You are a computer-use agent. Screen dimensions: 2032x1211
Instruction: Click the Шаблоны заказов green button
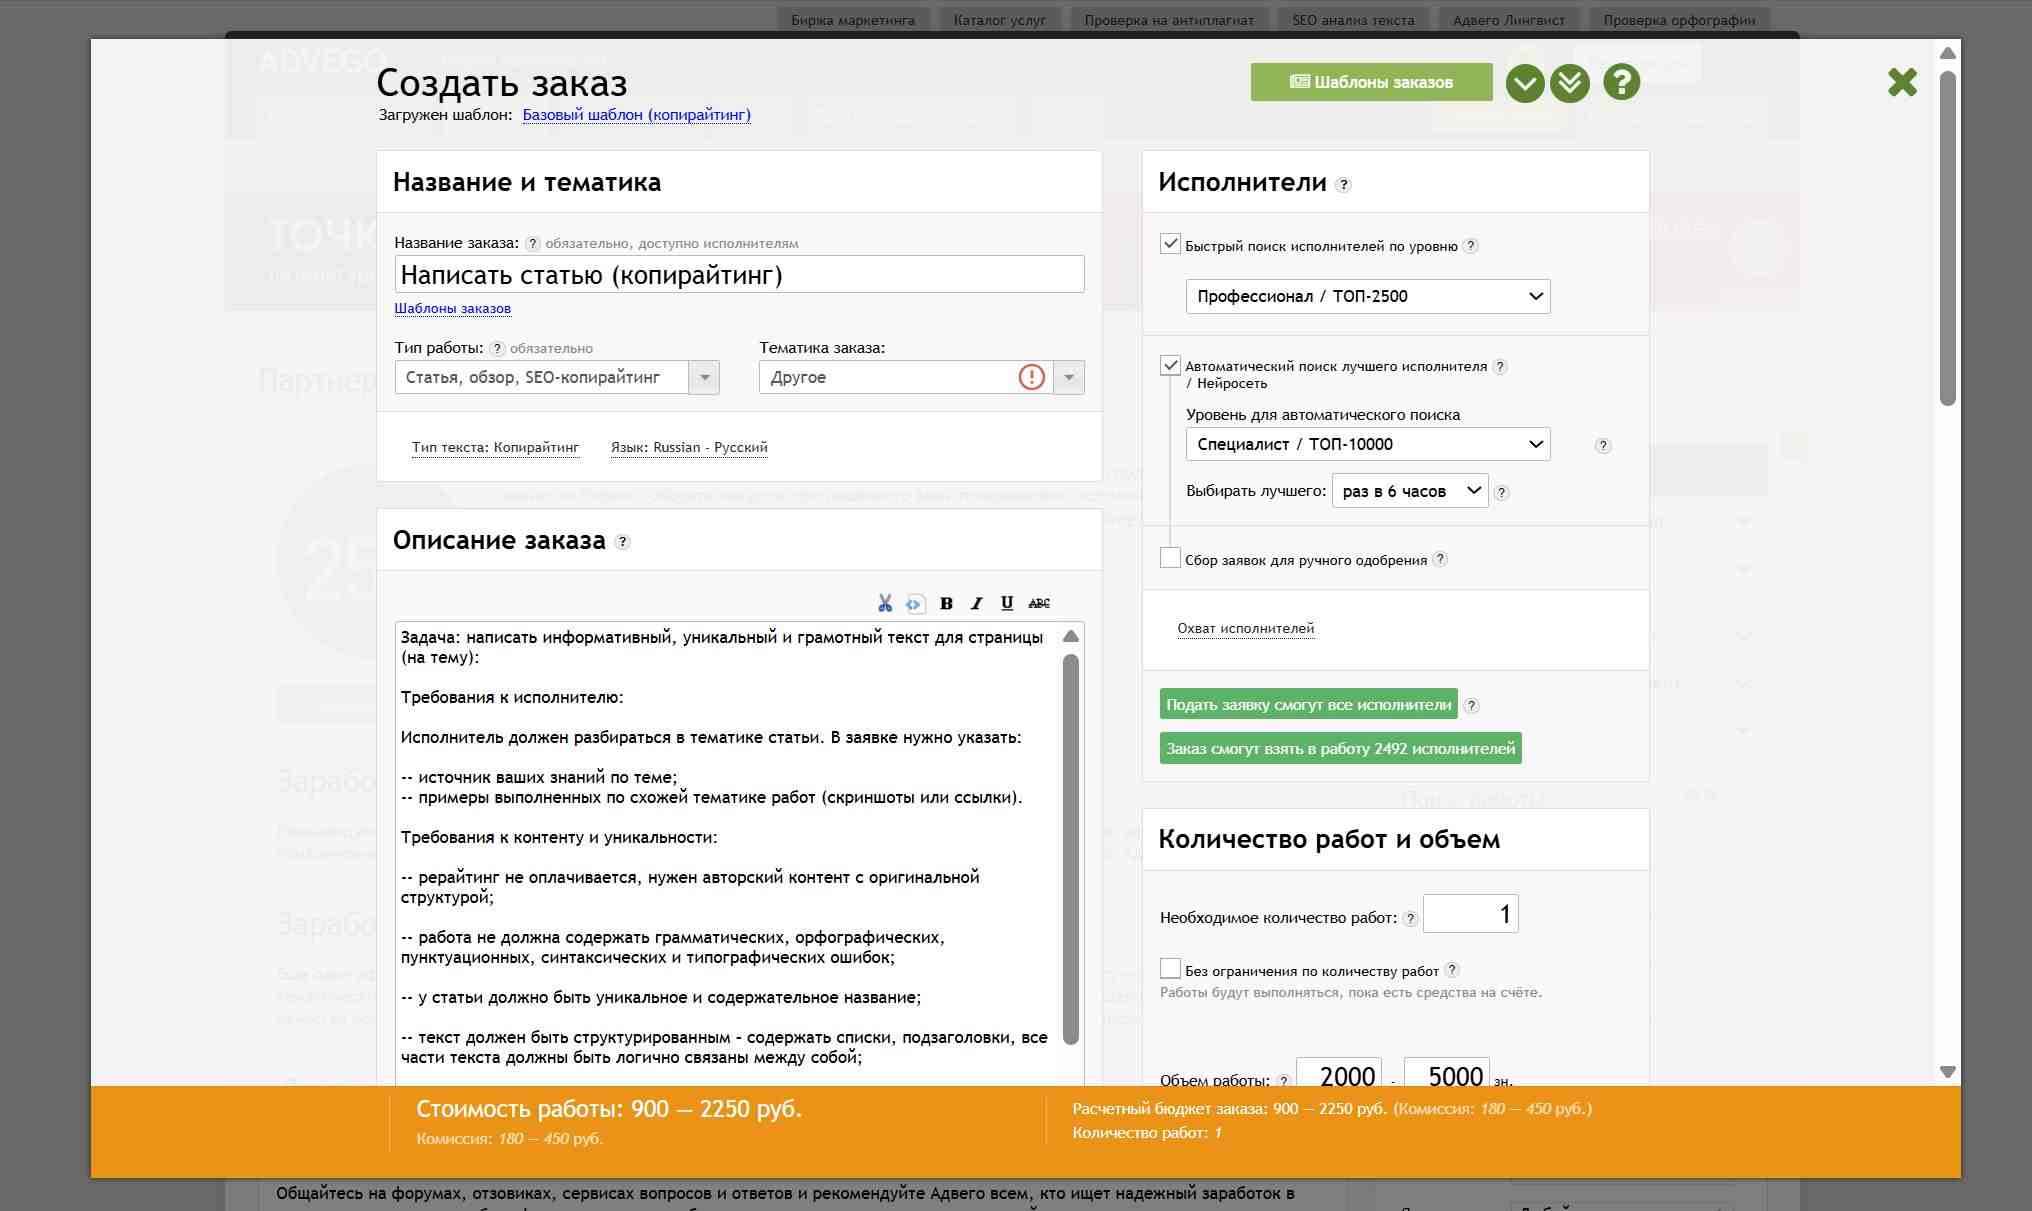[1371, 82]
